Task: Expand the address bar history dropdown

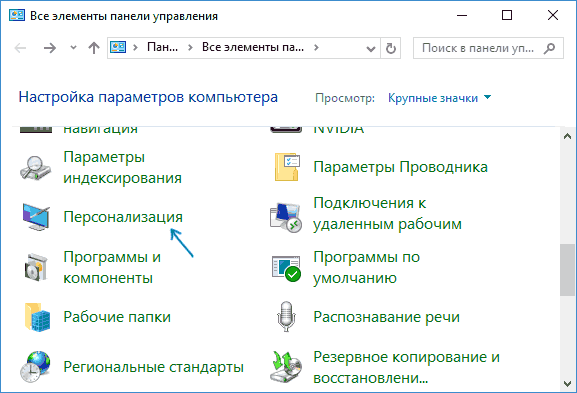Action: 371,49
